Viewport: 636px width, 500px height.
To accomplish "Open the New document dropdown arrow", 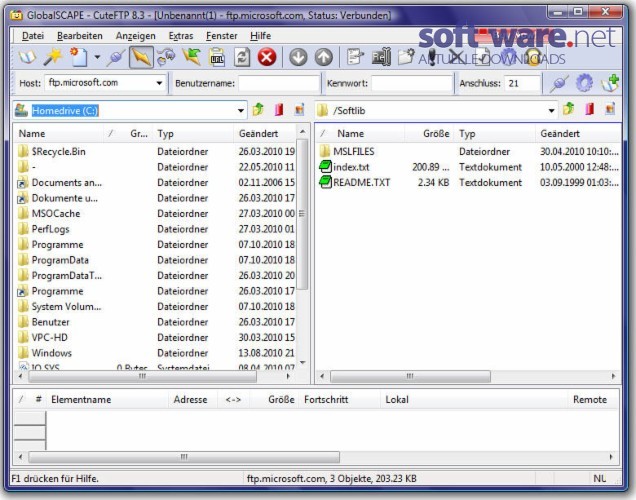I will pos(97,57).
